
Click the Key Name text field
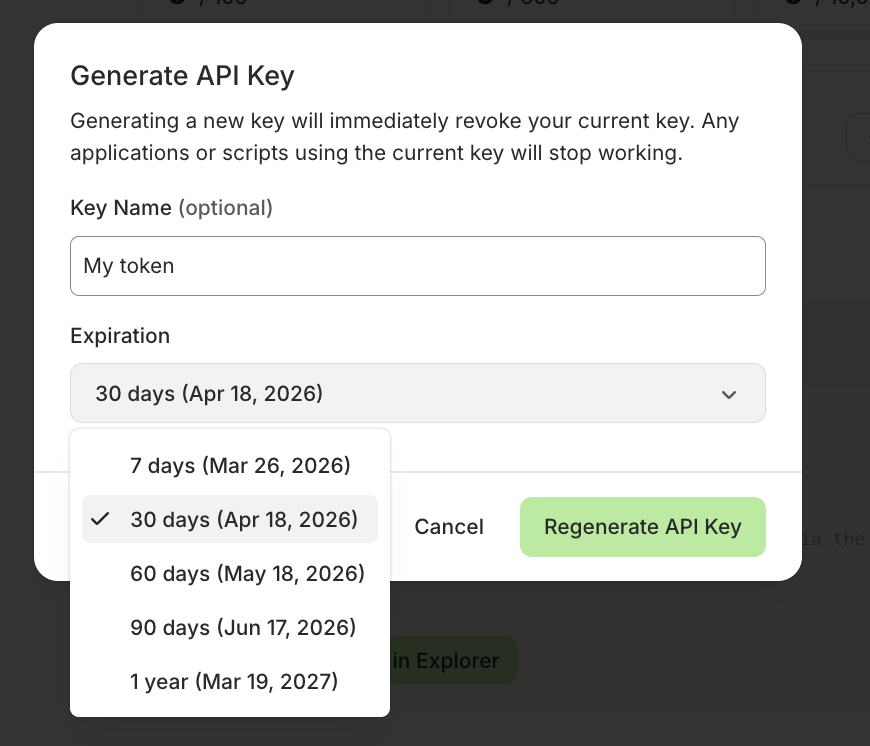click(418, 266)
